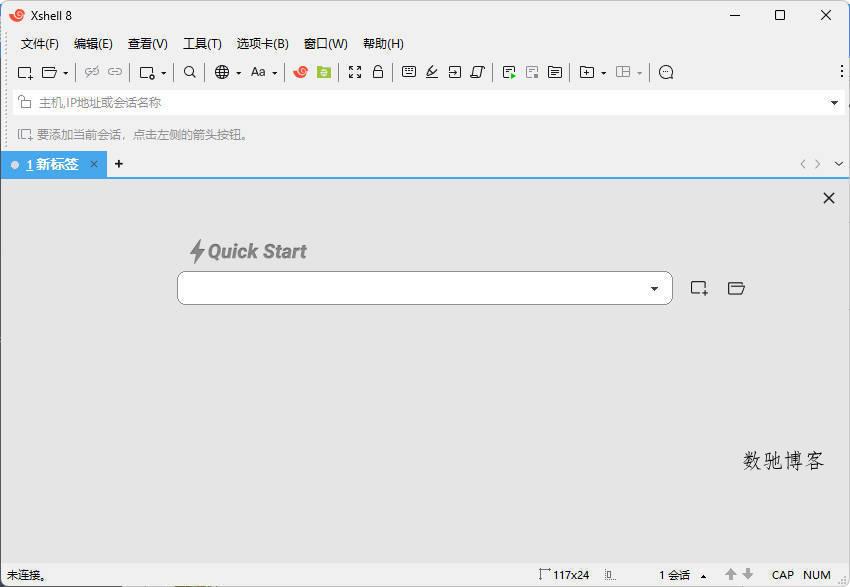Click the Start Logging icon with green play
The image size is (850, 587).
(x=509, y=72)
